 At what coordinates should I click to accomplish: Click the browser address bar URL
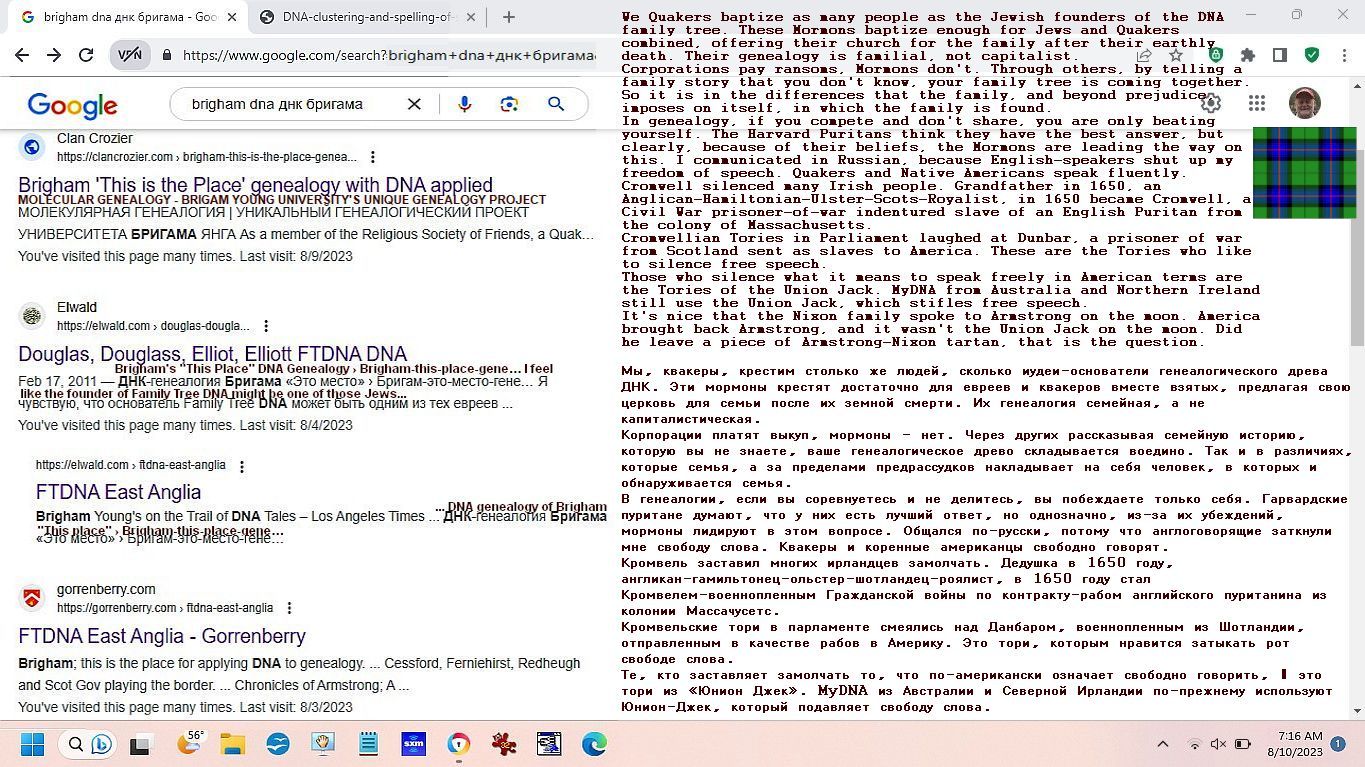[x=388, y=56]
